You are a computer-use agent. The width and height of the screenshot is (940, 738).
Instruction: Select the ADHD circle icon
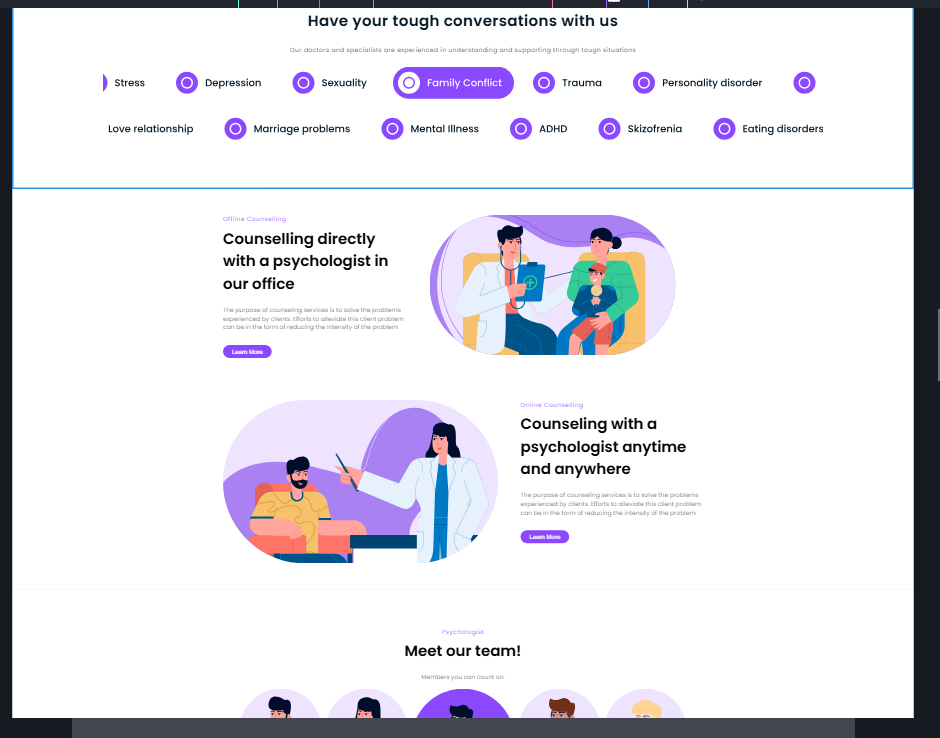point(521,129)
